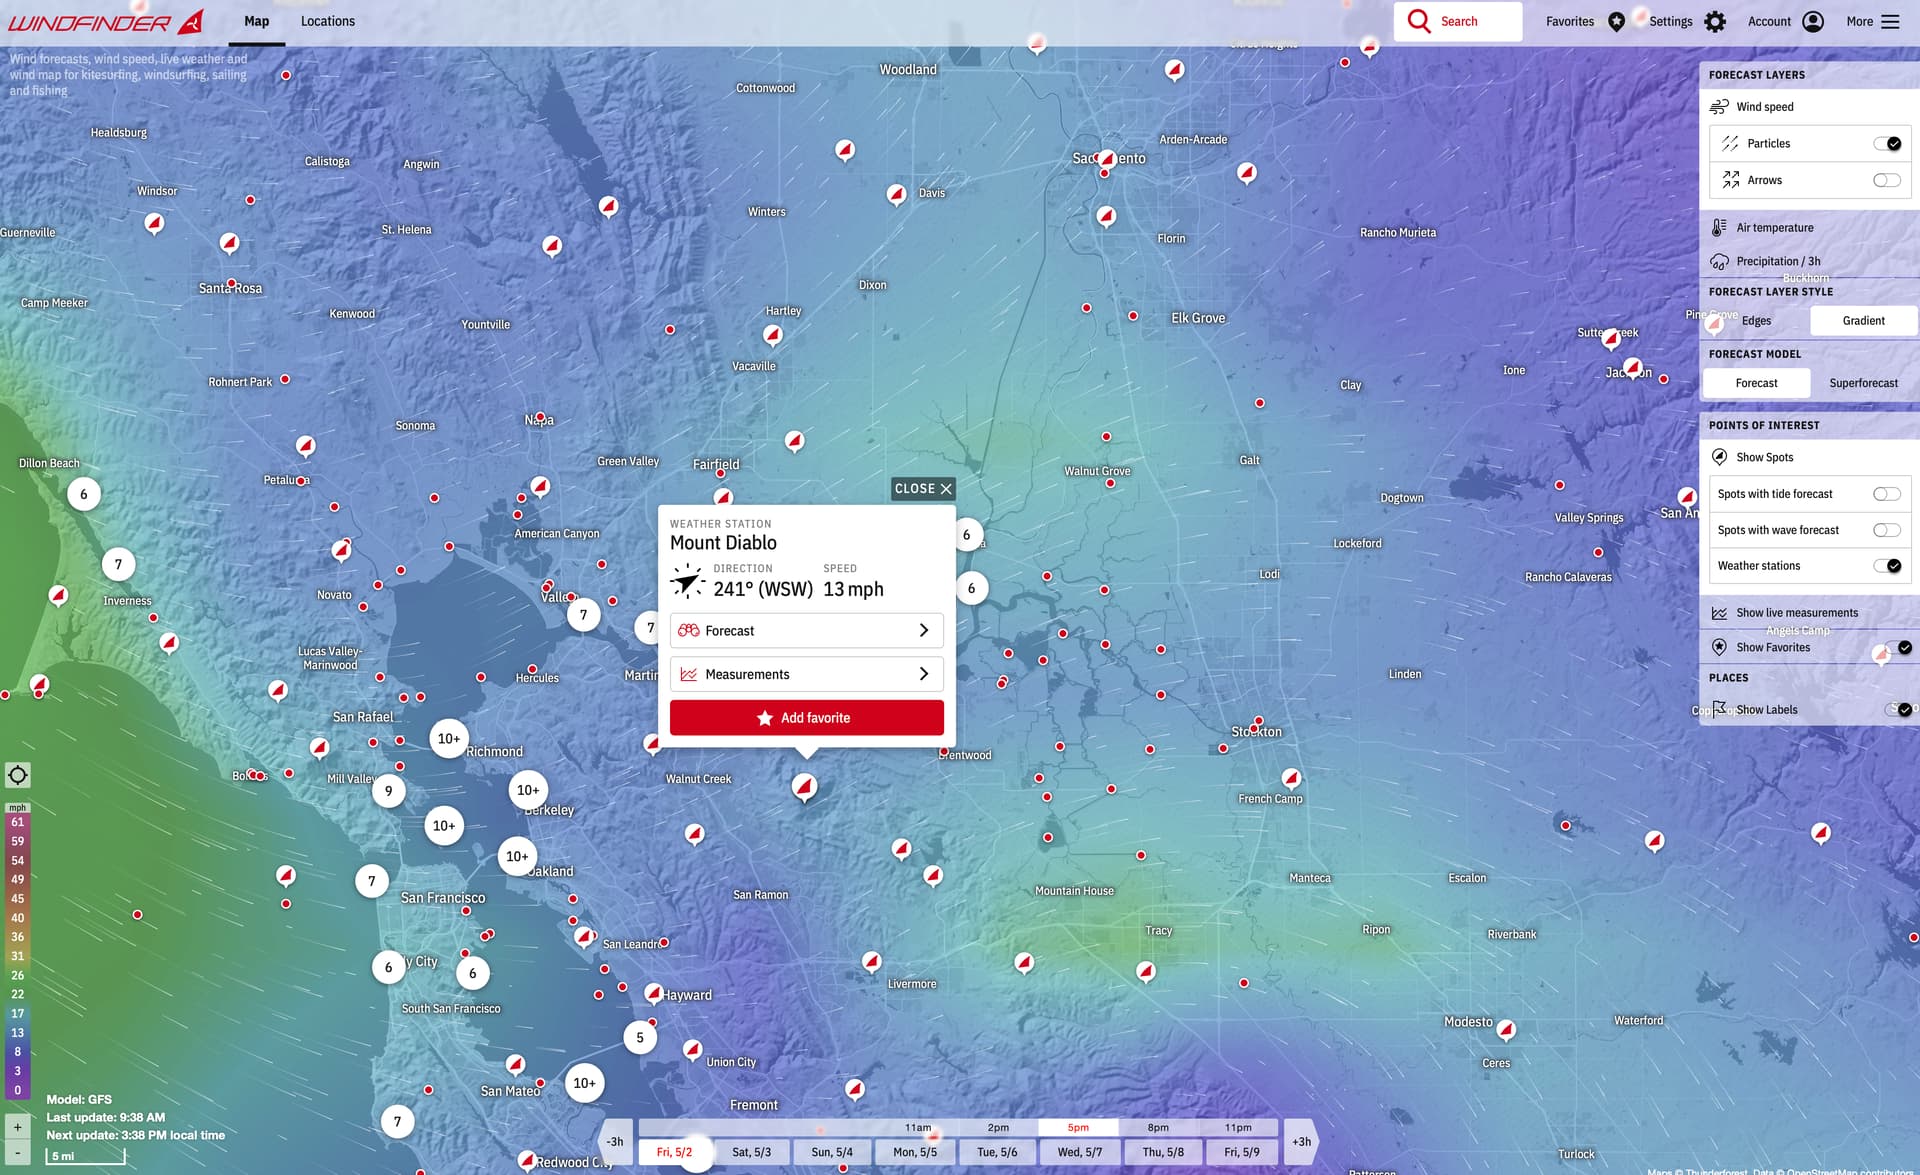Image resolution: width=1920 pixels, height=1175 pixels.
Task: Toggle the Particles switch
Action: (x=1887, y=144)
